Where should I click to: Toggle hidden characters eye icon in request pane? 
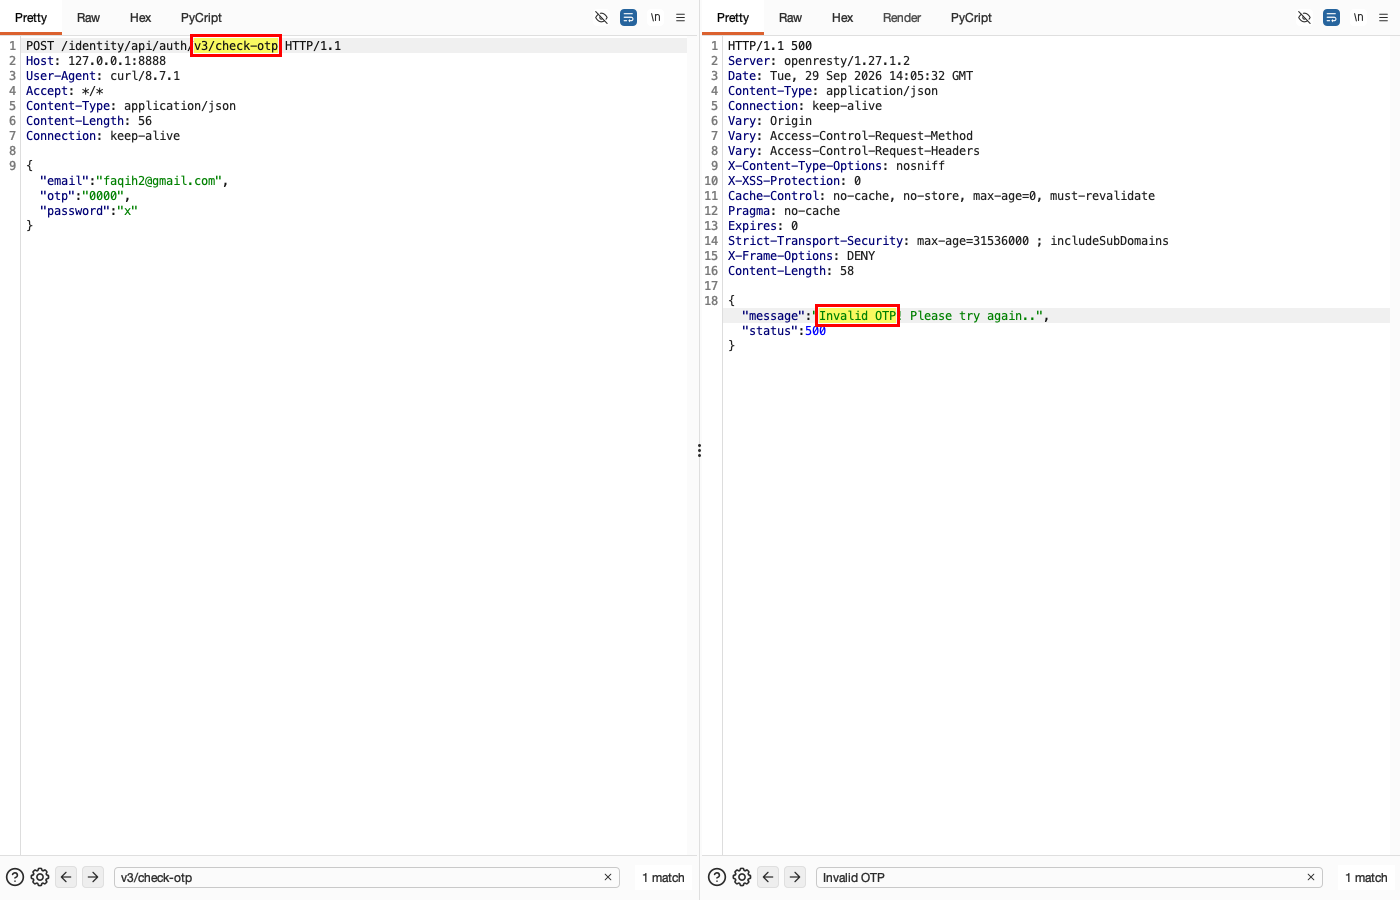click(601, 17)
